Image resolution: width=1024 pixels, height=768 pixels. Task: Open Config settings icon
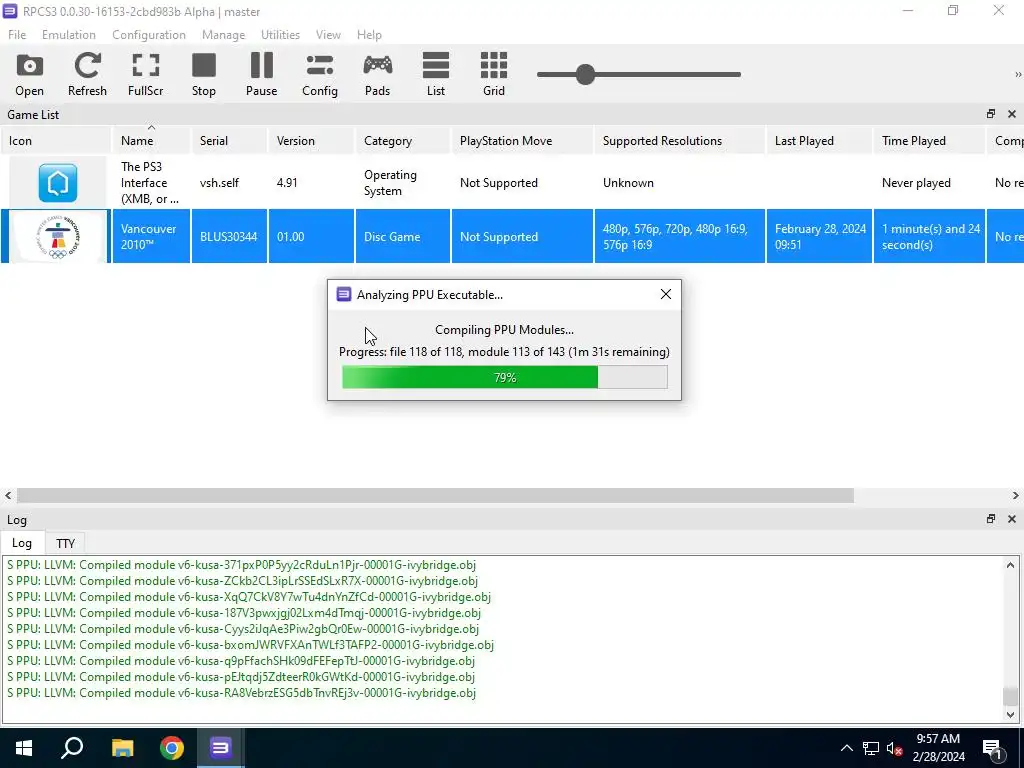tap(319, 74)
